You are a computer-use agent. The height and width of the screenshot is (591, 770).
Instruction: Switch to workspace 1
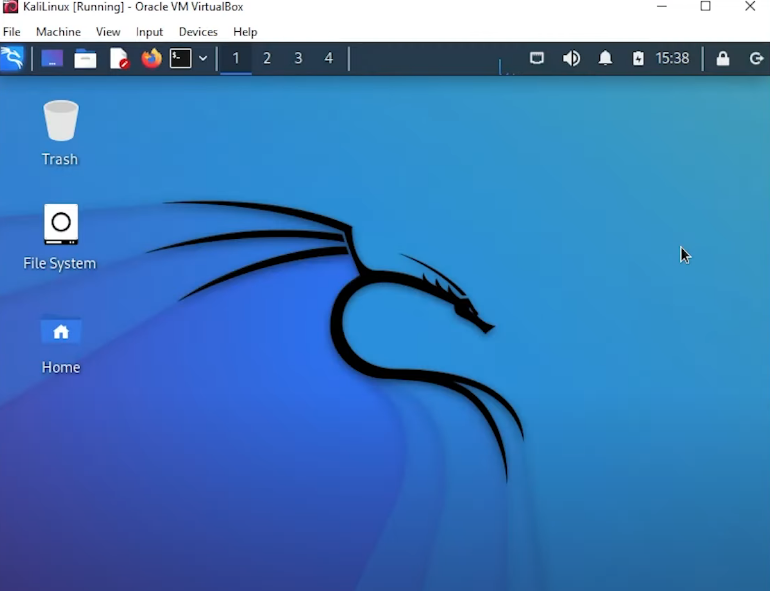pos(236,58)
